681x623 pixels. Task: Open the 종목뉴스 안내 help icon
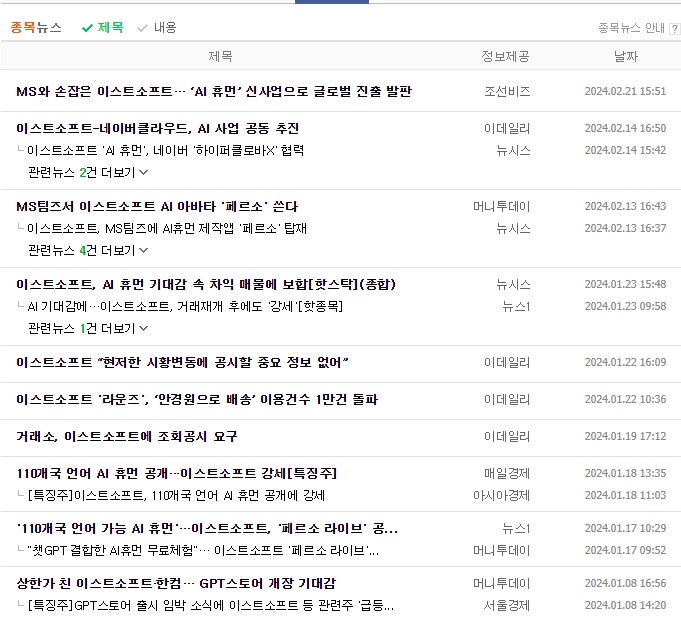(674, 29)
